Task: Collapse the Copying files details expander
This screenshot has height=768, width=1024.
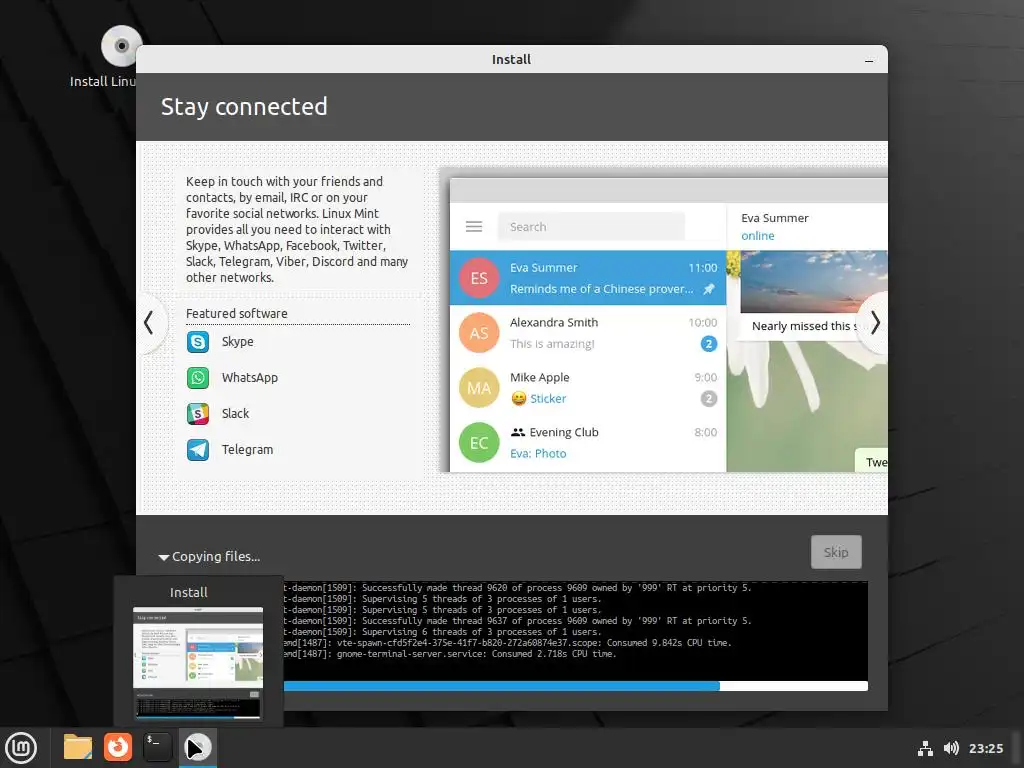Action: 163,557
